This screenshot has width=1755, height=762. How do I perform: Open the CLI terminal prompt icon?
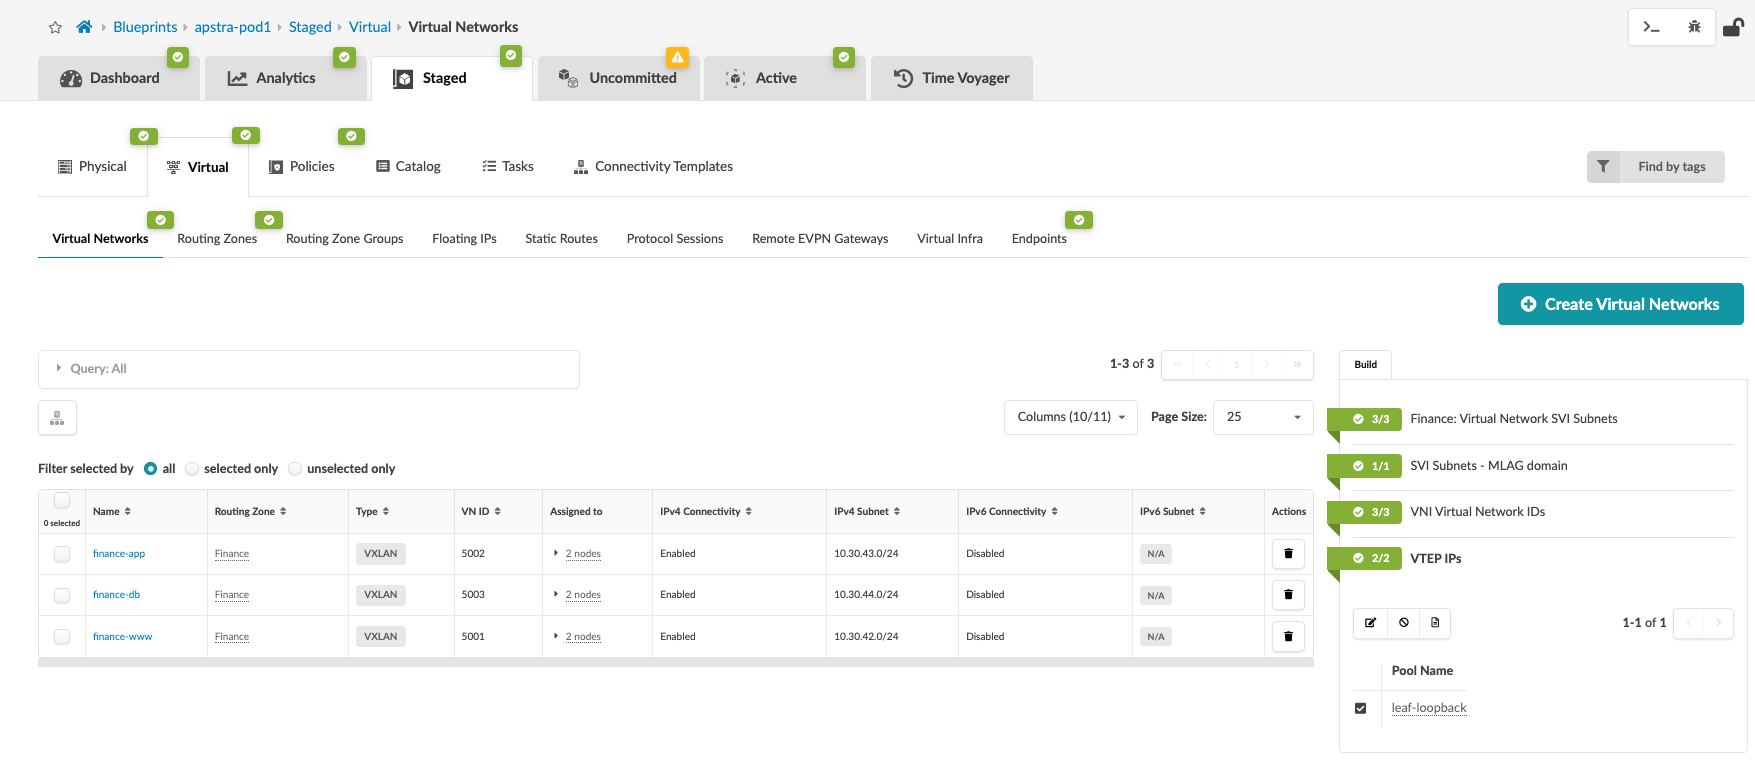coord(1651,27)
